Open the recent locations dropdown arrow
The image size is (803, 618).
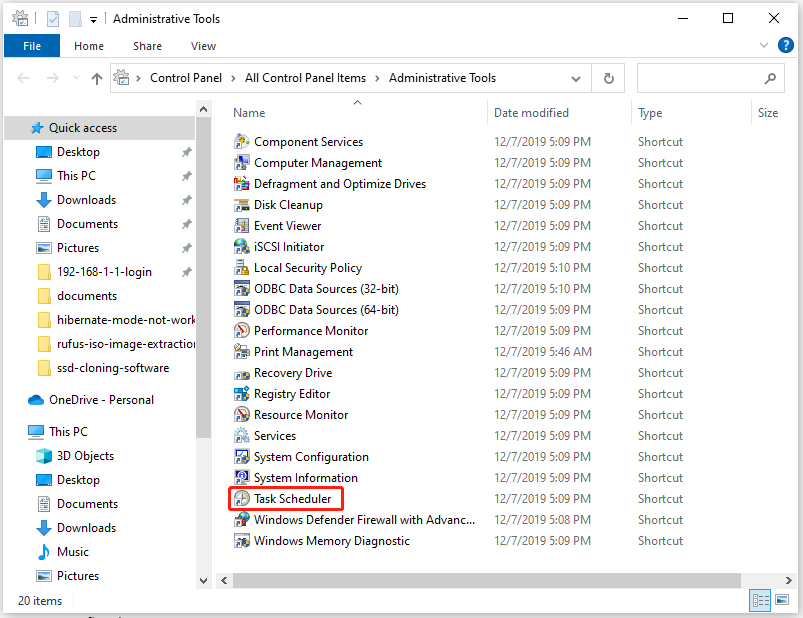76,78
